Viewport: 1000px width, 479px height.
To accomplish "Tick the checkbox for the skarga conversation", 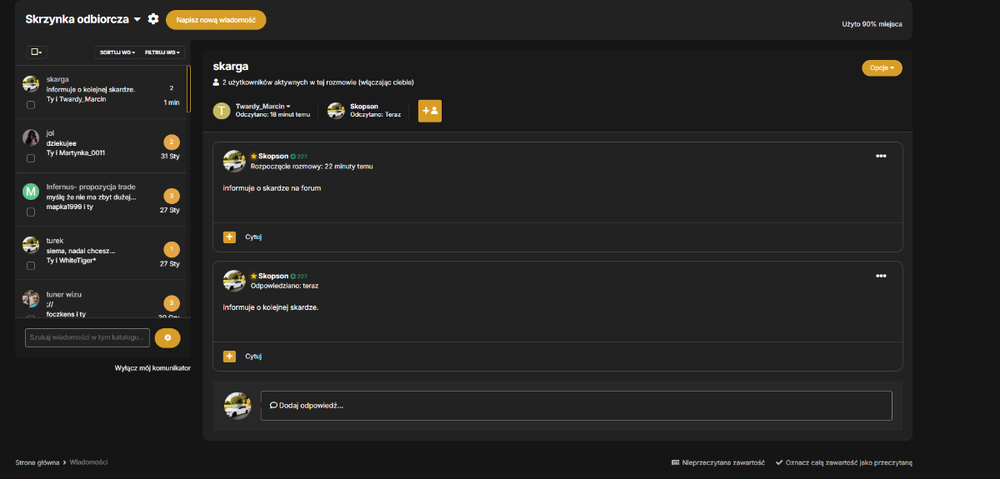I will point(31,105).
